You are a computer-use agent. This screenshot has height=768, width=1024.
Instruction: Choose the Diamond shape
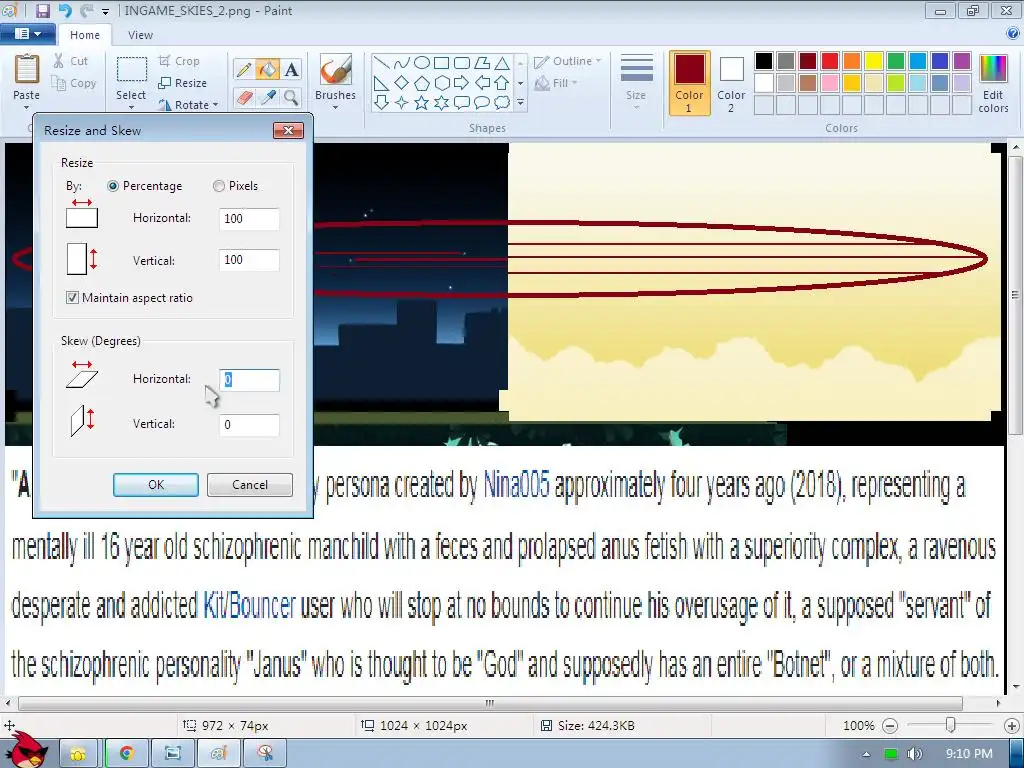pyautogui.click(x=402, y=83)
